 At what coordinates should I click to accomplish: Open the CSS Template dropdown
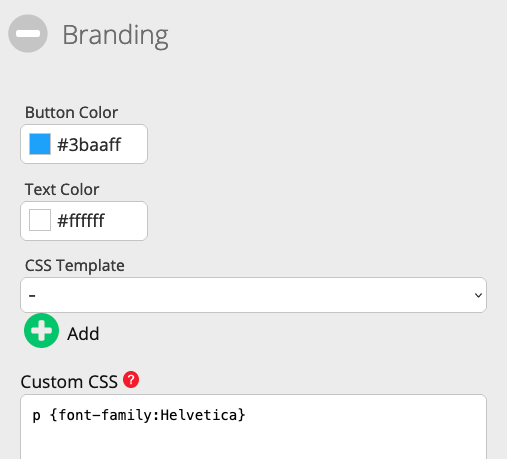(x=253, y=295)
